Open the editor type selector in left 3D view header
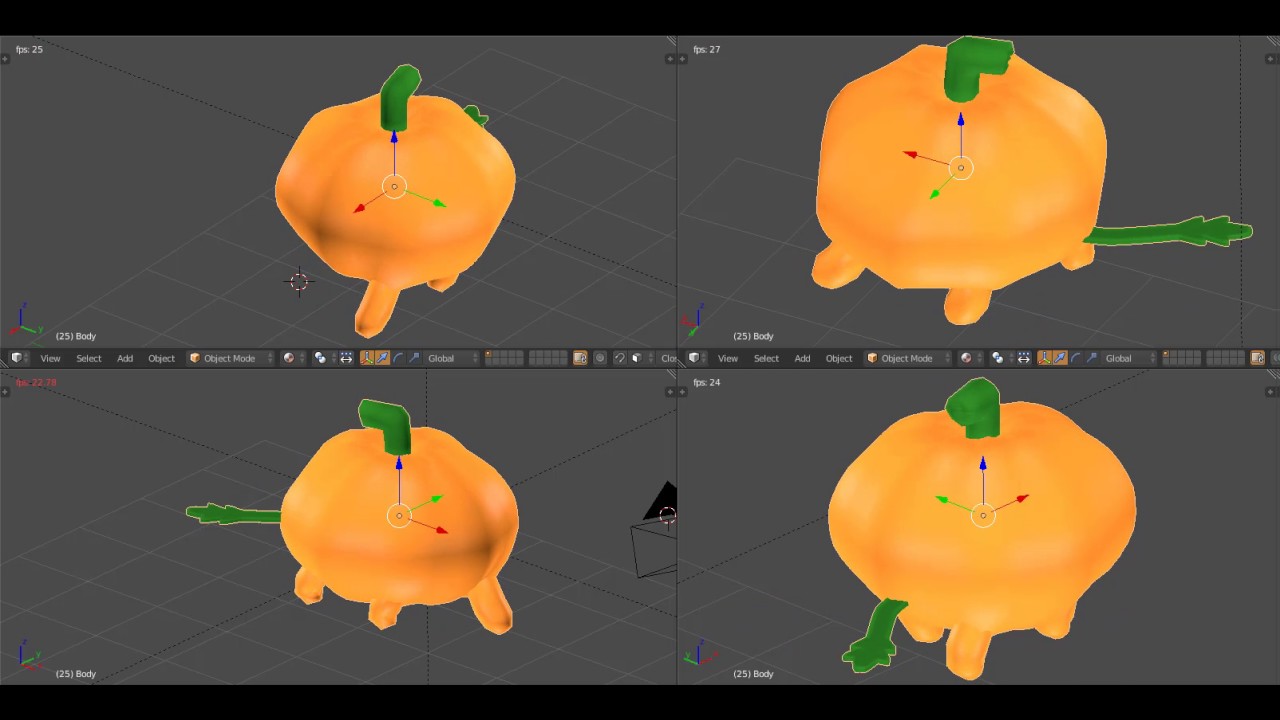The image size is (1280, 720). pyautogui.click(x=20, y=358)
